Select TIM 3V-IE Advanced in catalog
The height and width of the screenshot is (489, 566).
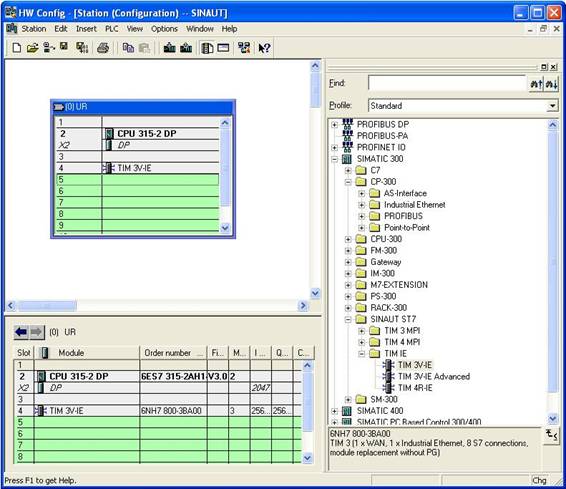click(x=434, y=376)
